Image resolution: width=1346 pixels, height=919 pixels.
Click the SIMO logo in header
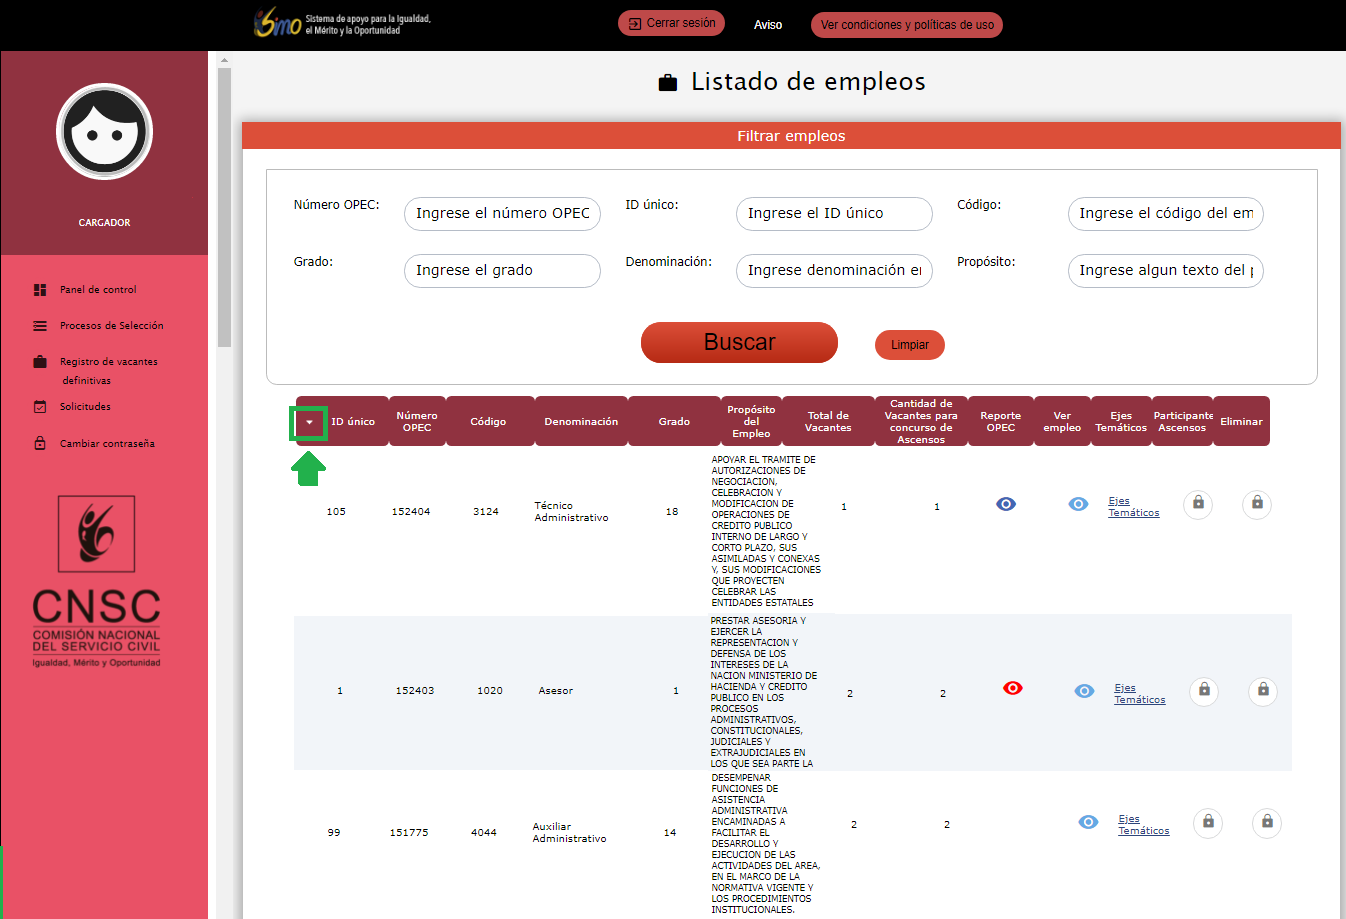pos(278,23)
